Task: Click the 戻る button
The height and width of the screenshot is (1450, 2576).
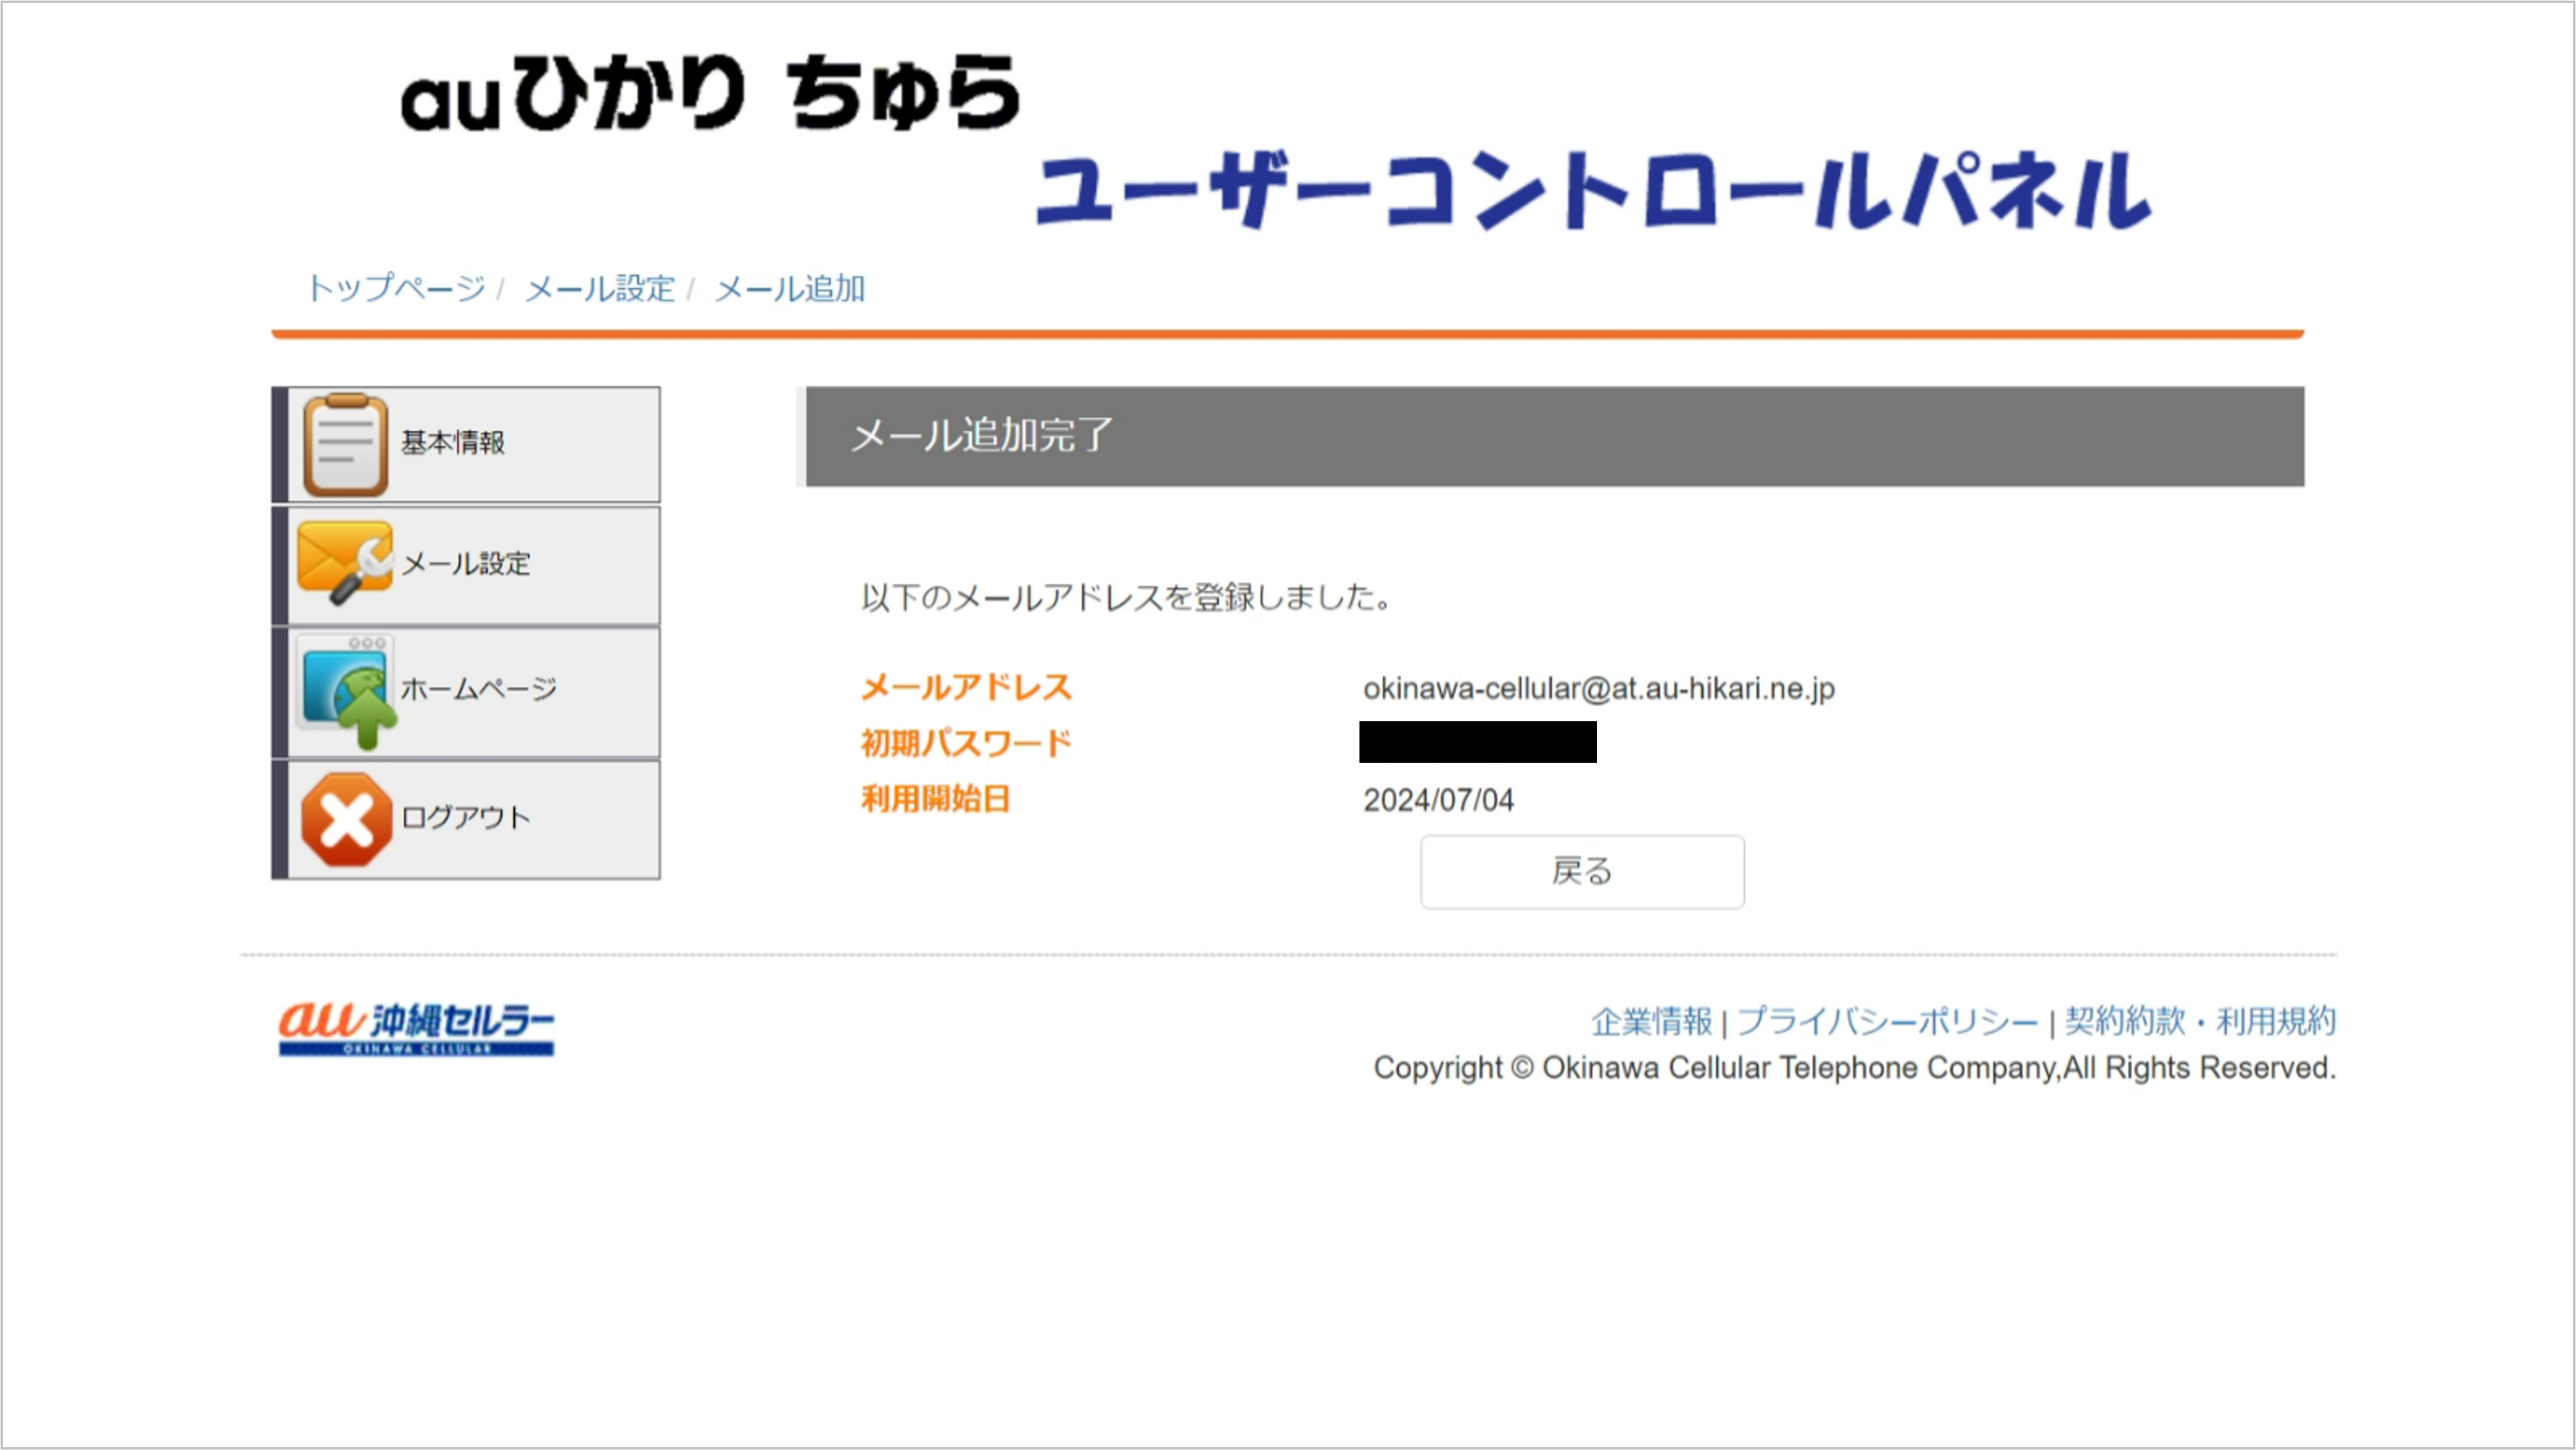Action: (x=1582, y=872)
